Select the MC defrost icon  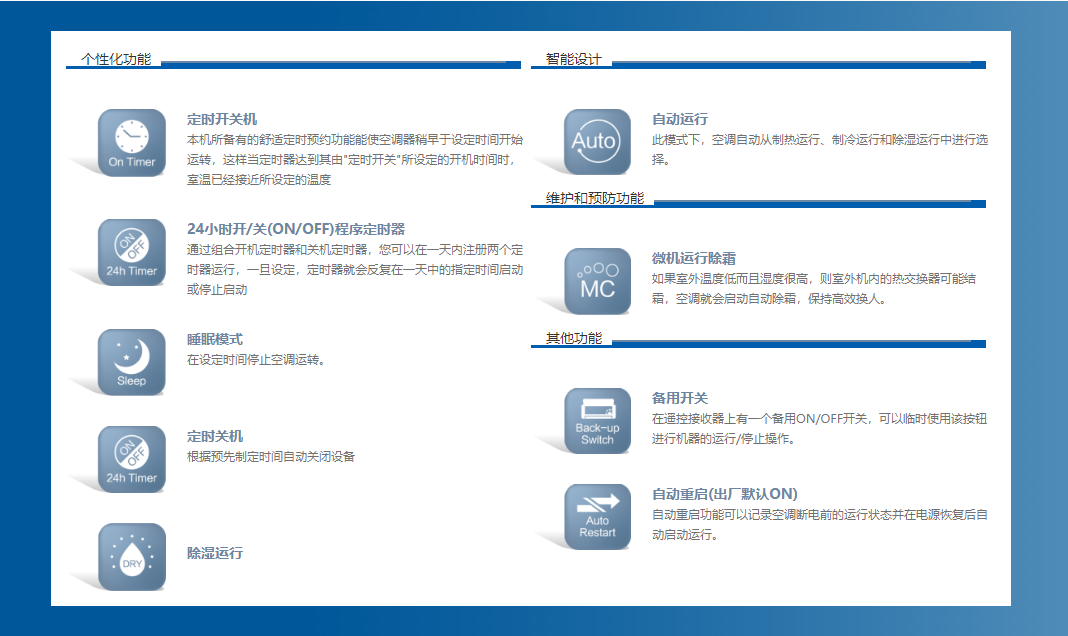(x=597, y=281)
